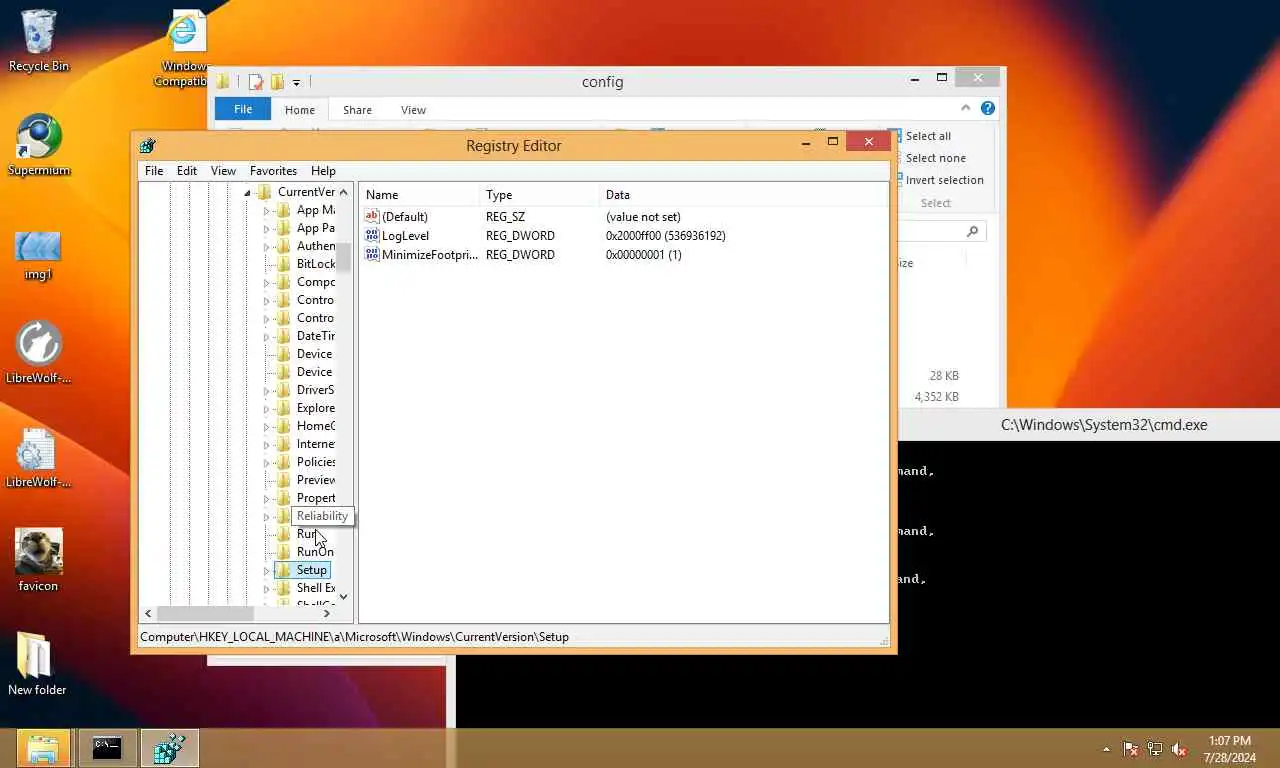Switch to Home tab in config window

[300, 110]
